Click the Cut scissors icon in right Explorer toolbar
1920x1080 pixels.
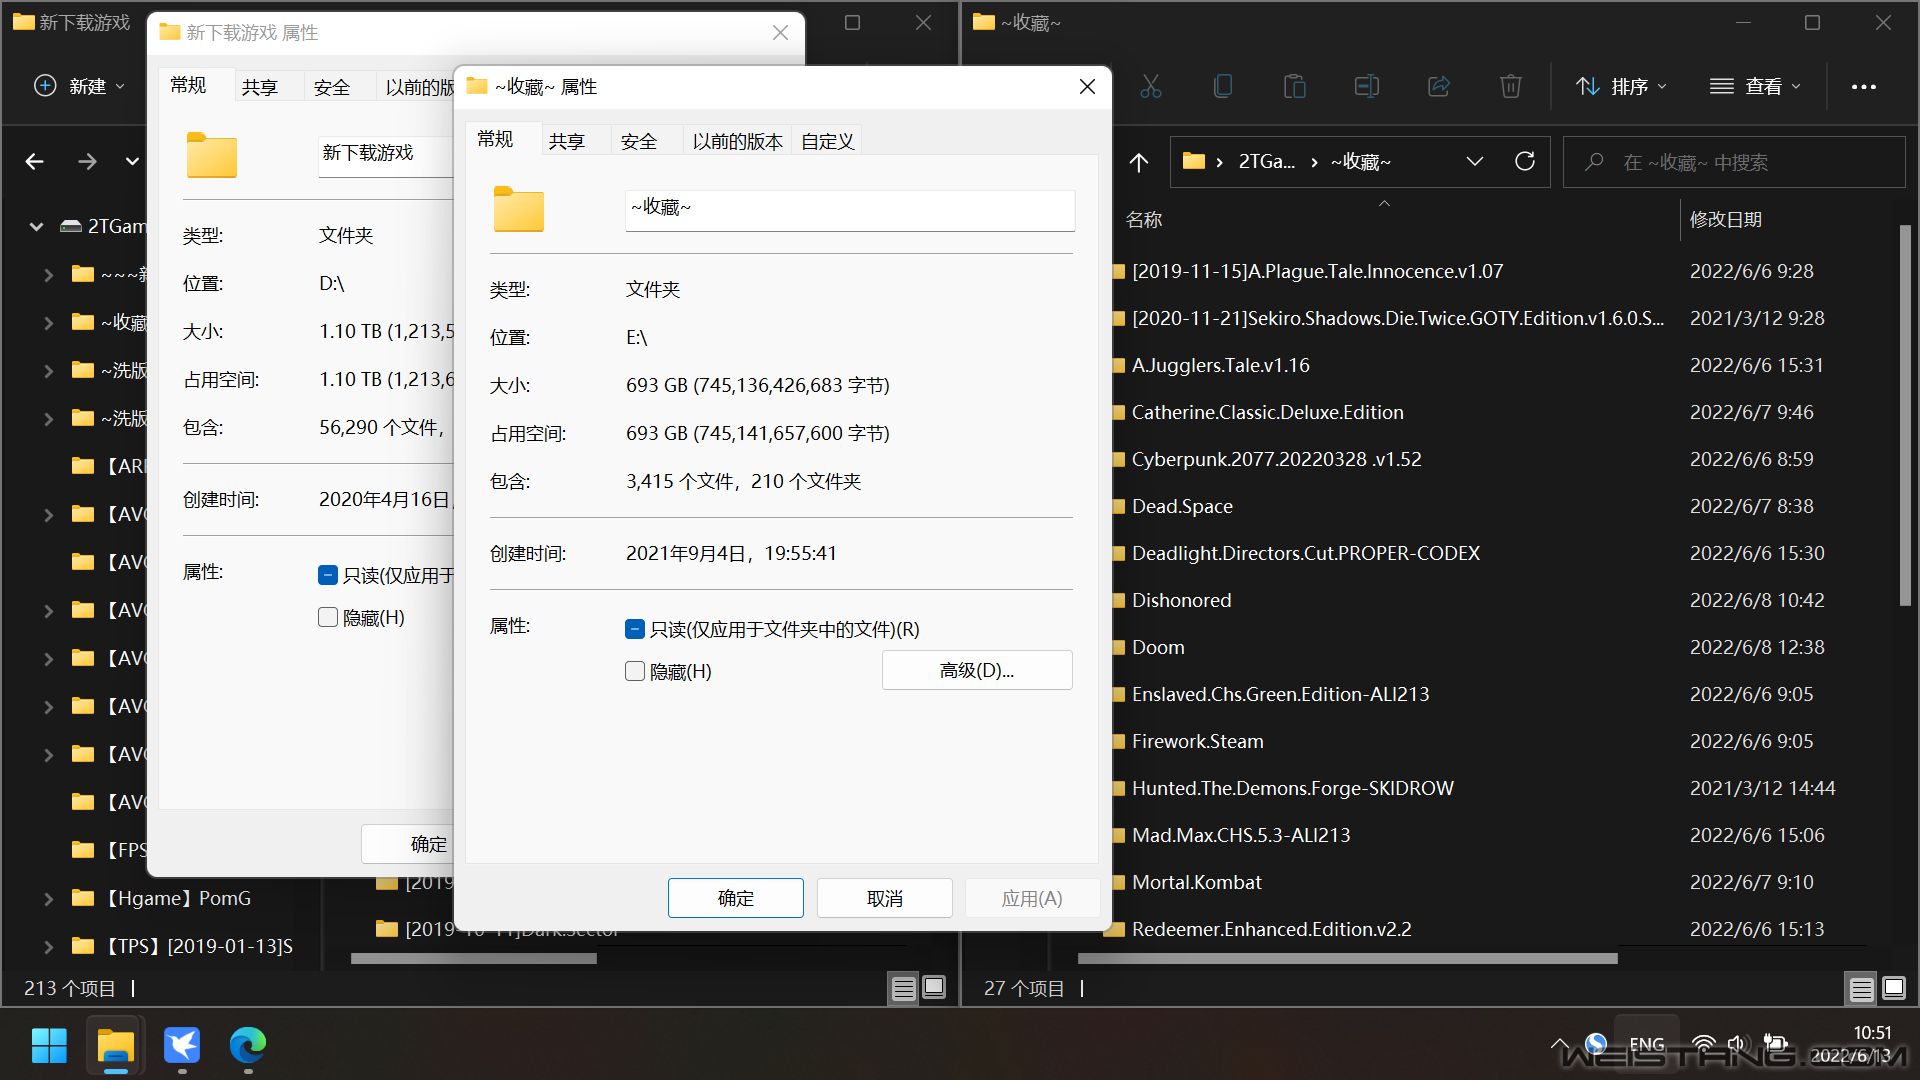pyautogui.click(x=1151, y=87)
